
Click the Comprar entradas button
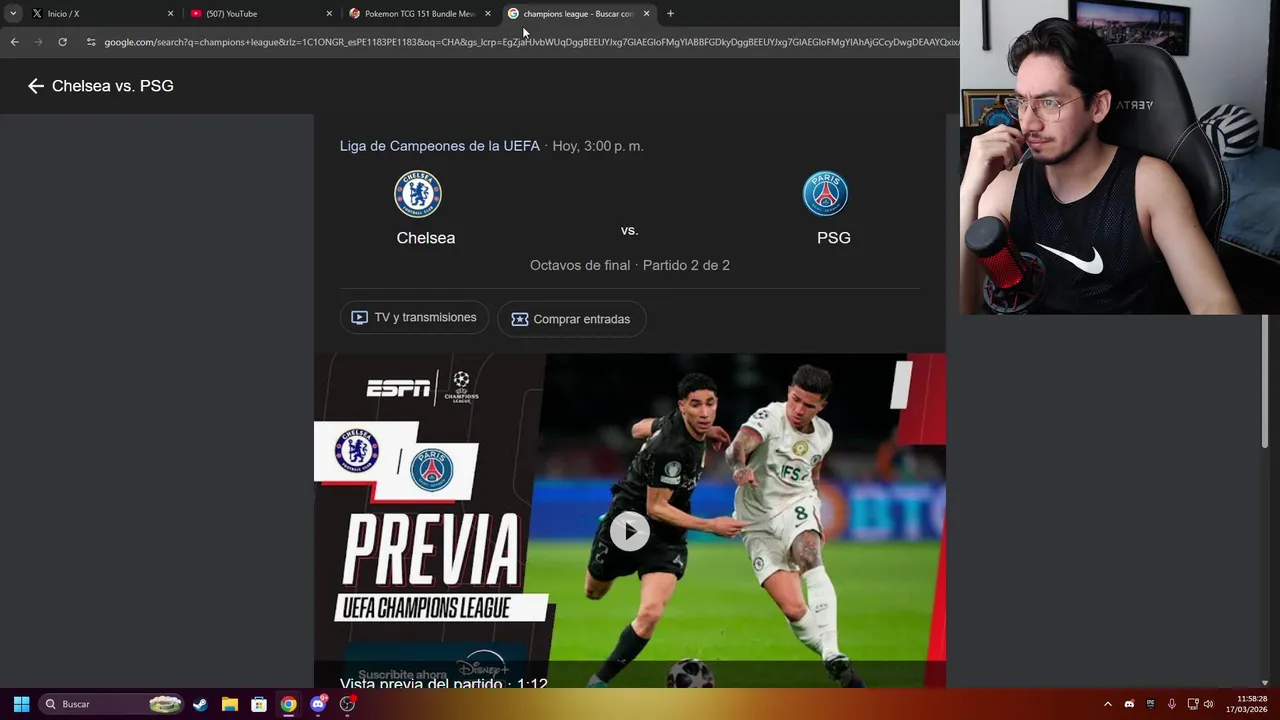point(571,319)
